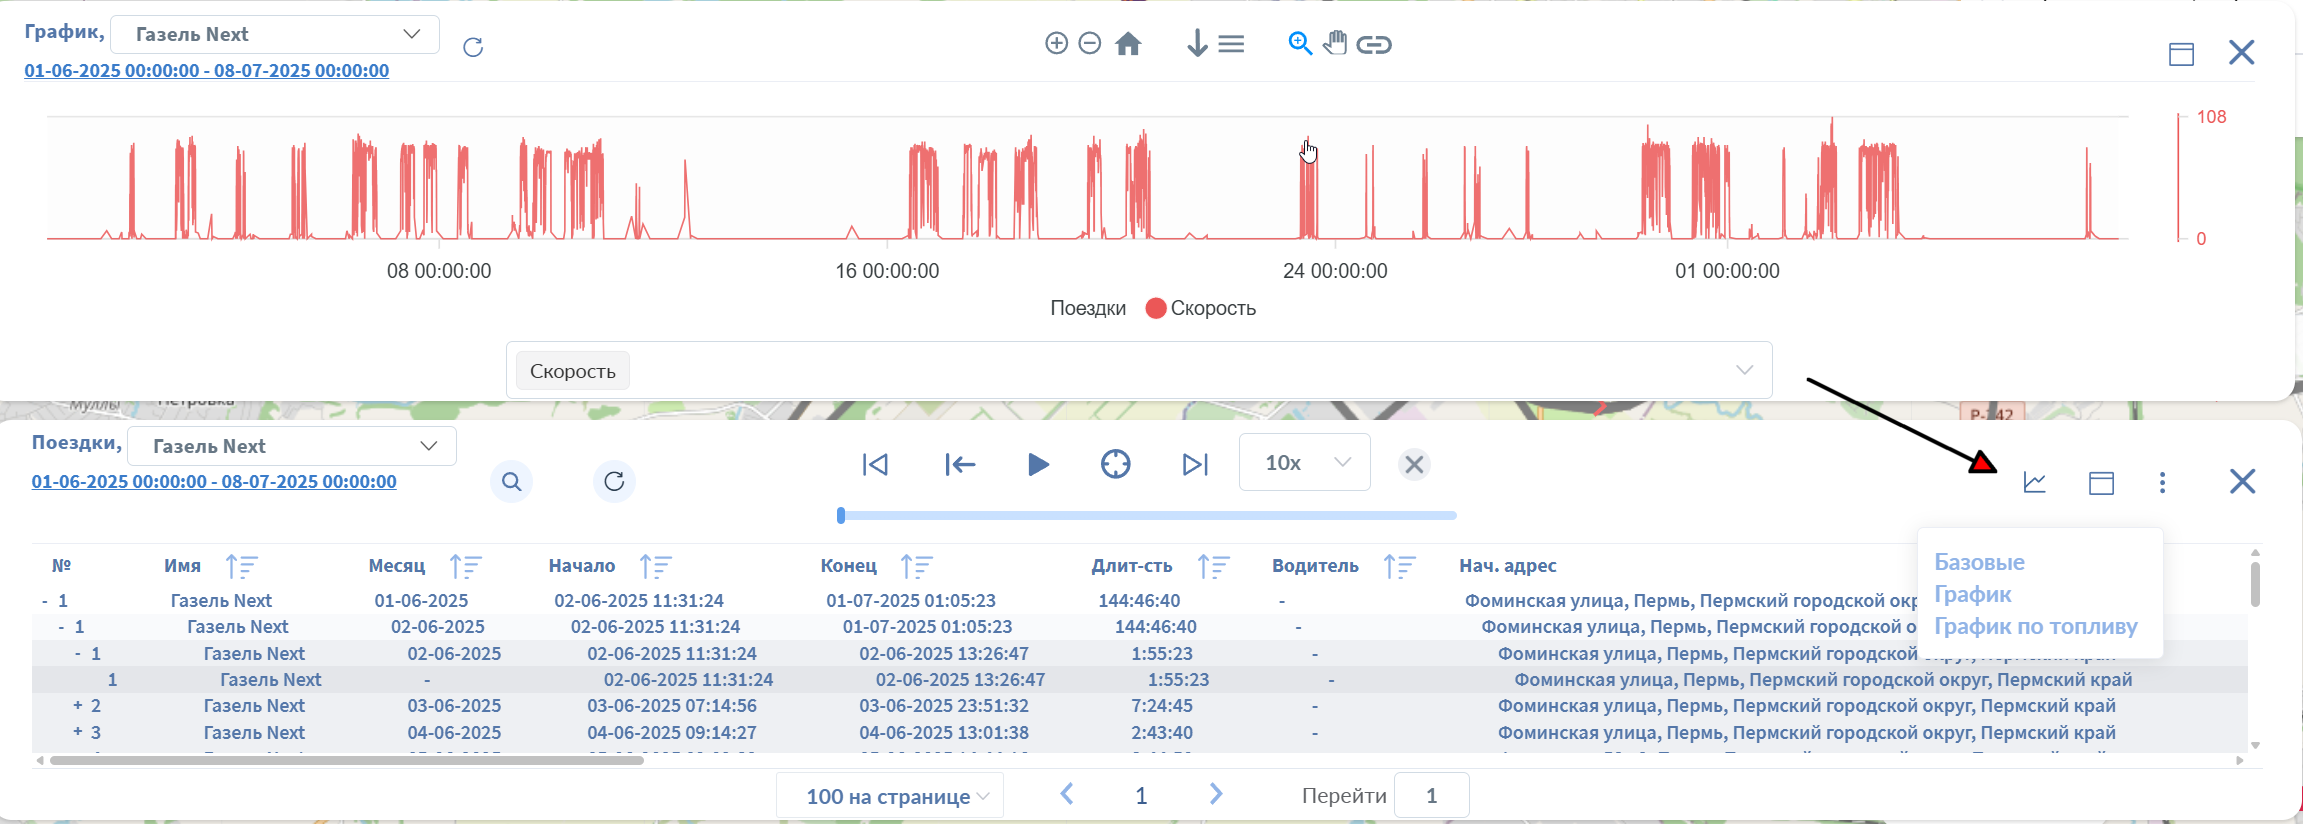Reset chart view with home icon
The width and height of the screenshot is (2303, 824).
1128,44
